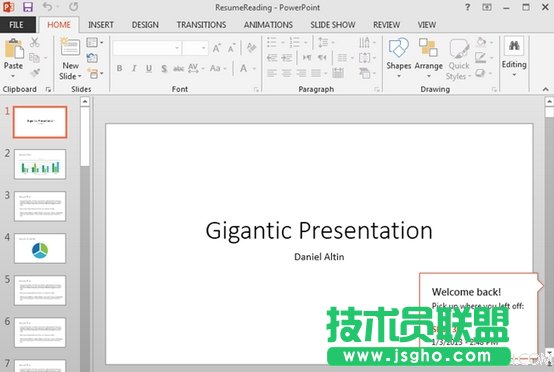Toggle justify text alignment

pyautogui.click(x=316, y=73)
